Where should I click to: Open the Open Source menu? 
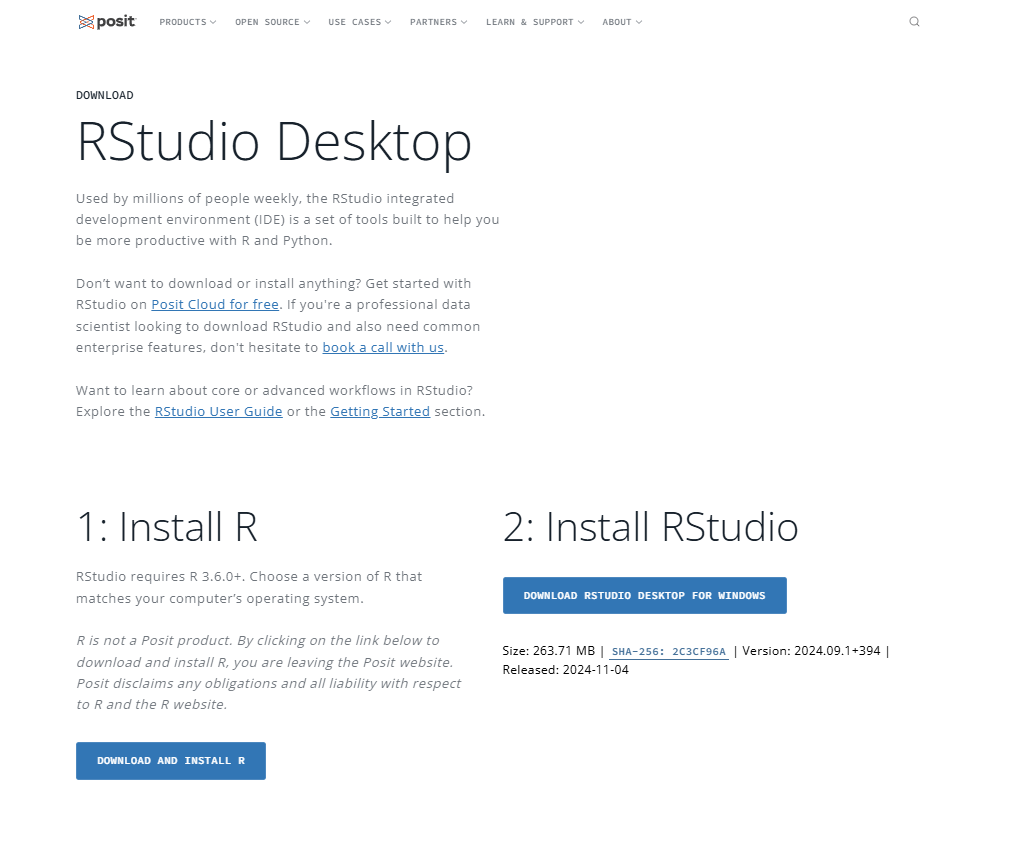coord(272,22)
